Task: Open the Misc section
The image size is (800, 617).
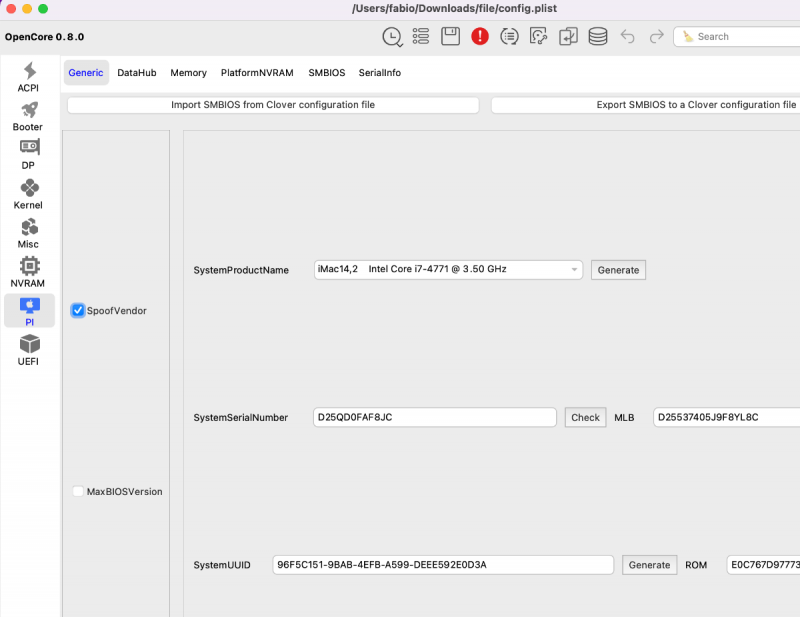Action: click(x=28, y=234)
